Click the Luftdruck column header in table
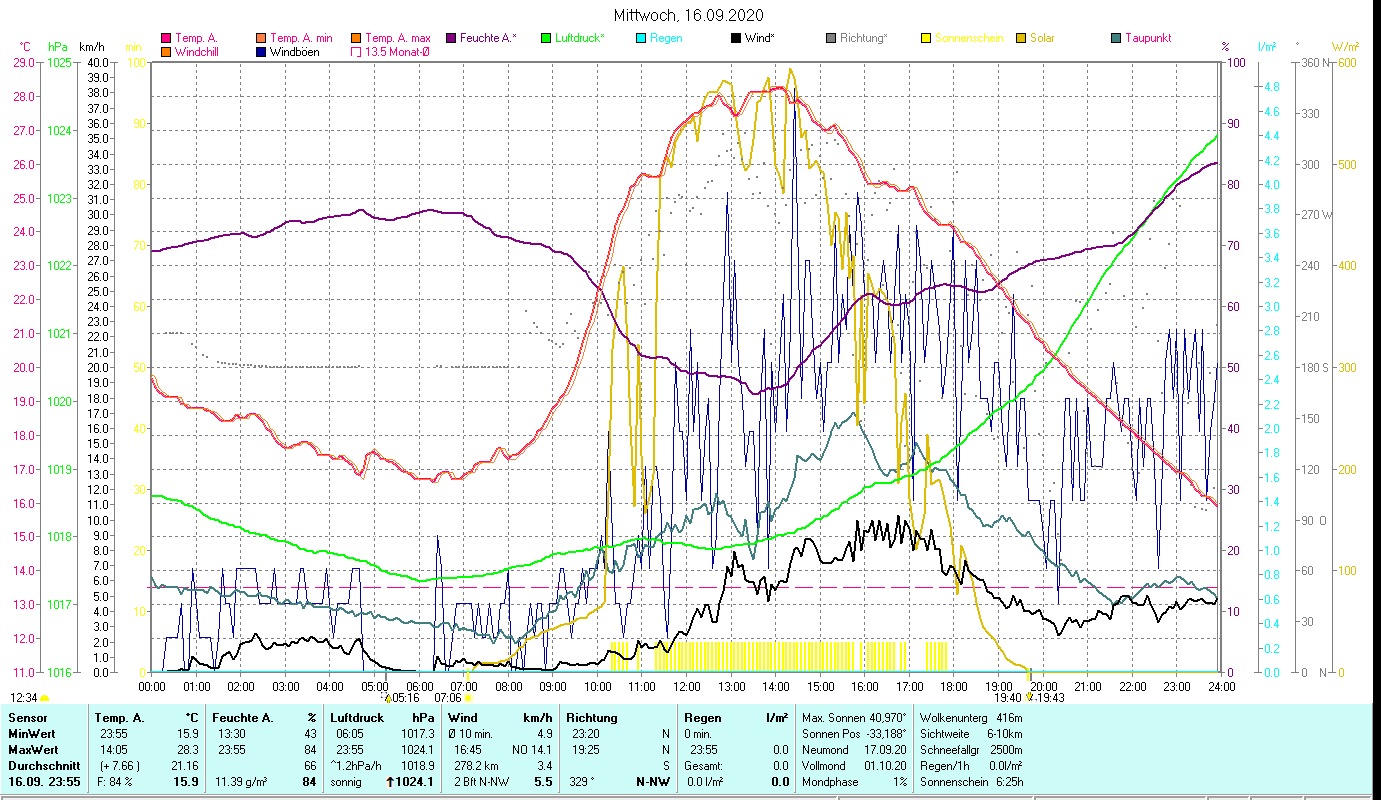Image resolution: width=1381 pixels, height=800 pixels. point(353,718)
